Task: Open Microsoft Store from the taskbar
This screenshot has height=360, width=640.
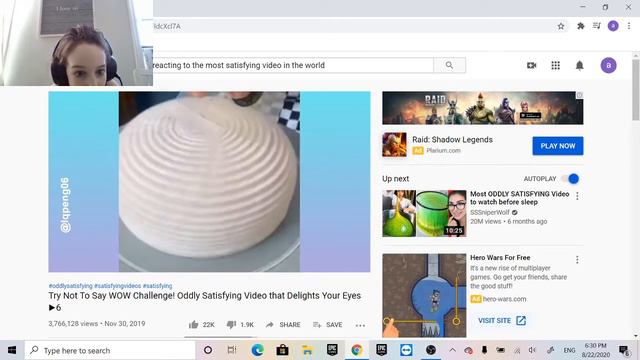Action: pyautogui.click(x=282, y=350)
